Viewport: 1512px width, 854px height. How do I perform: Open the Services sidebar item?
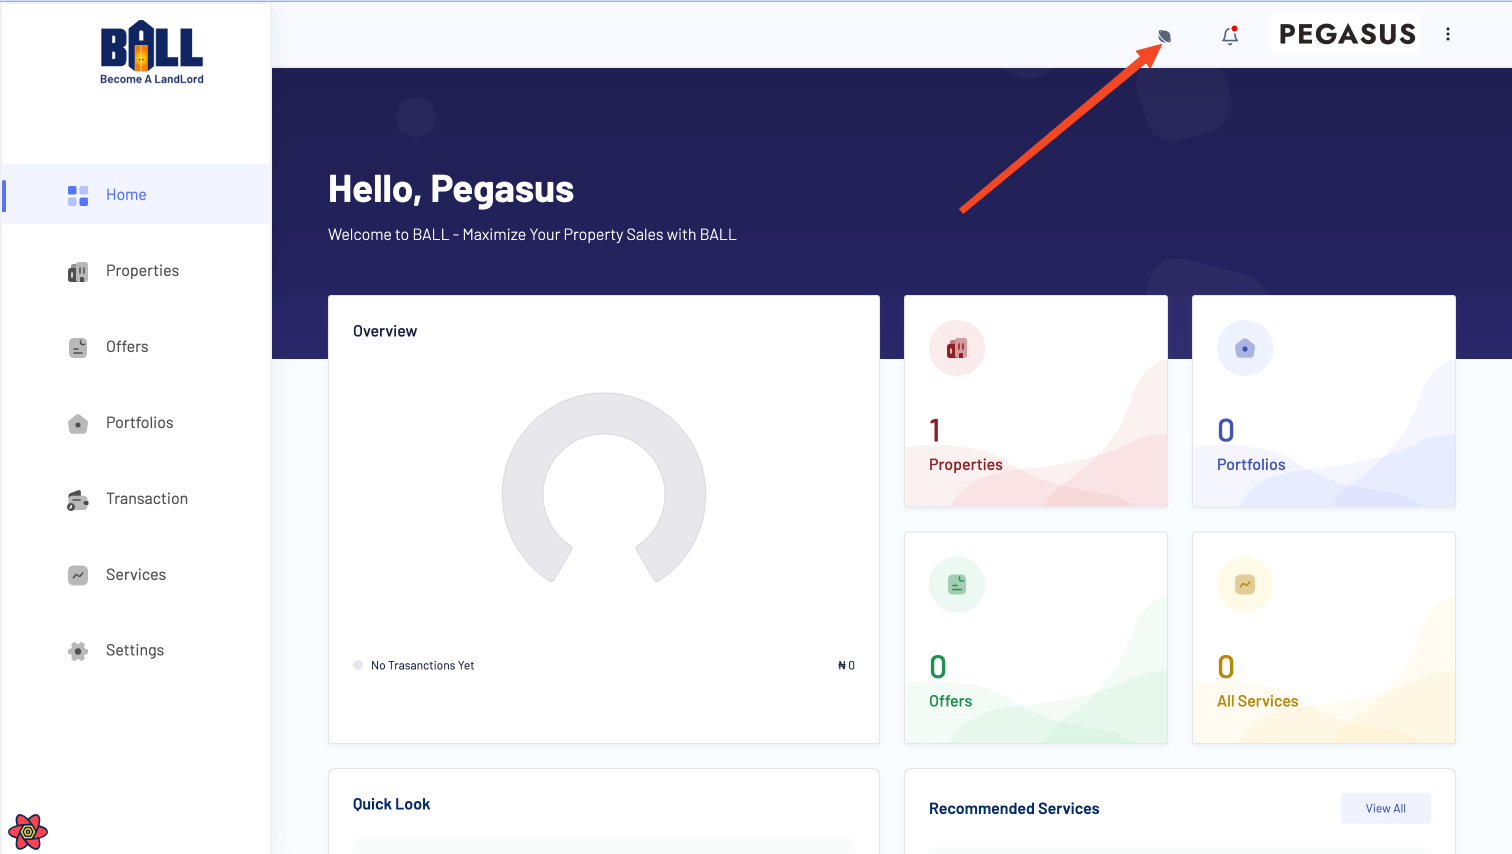(136, 575)
